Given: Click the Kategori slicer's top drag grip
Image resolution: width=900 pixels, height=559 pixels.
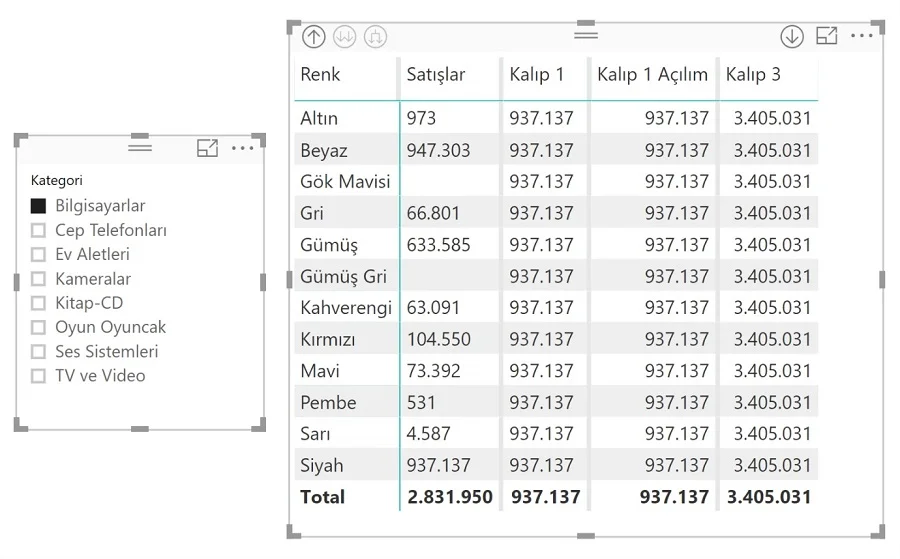Looking at the screenshot, I should tap(140, 147).
